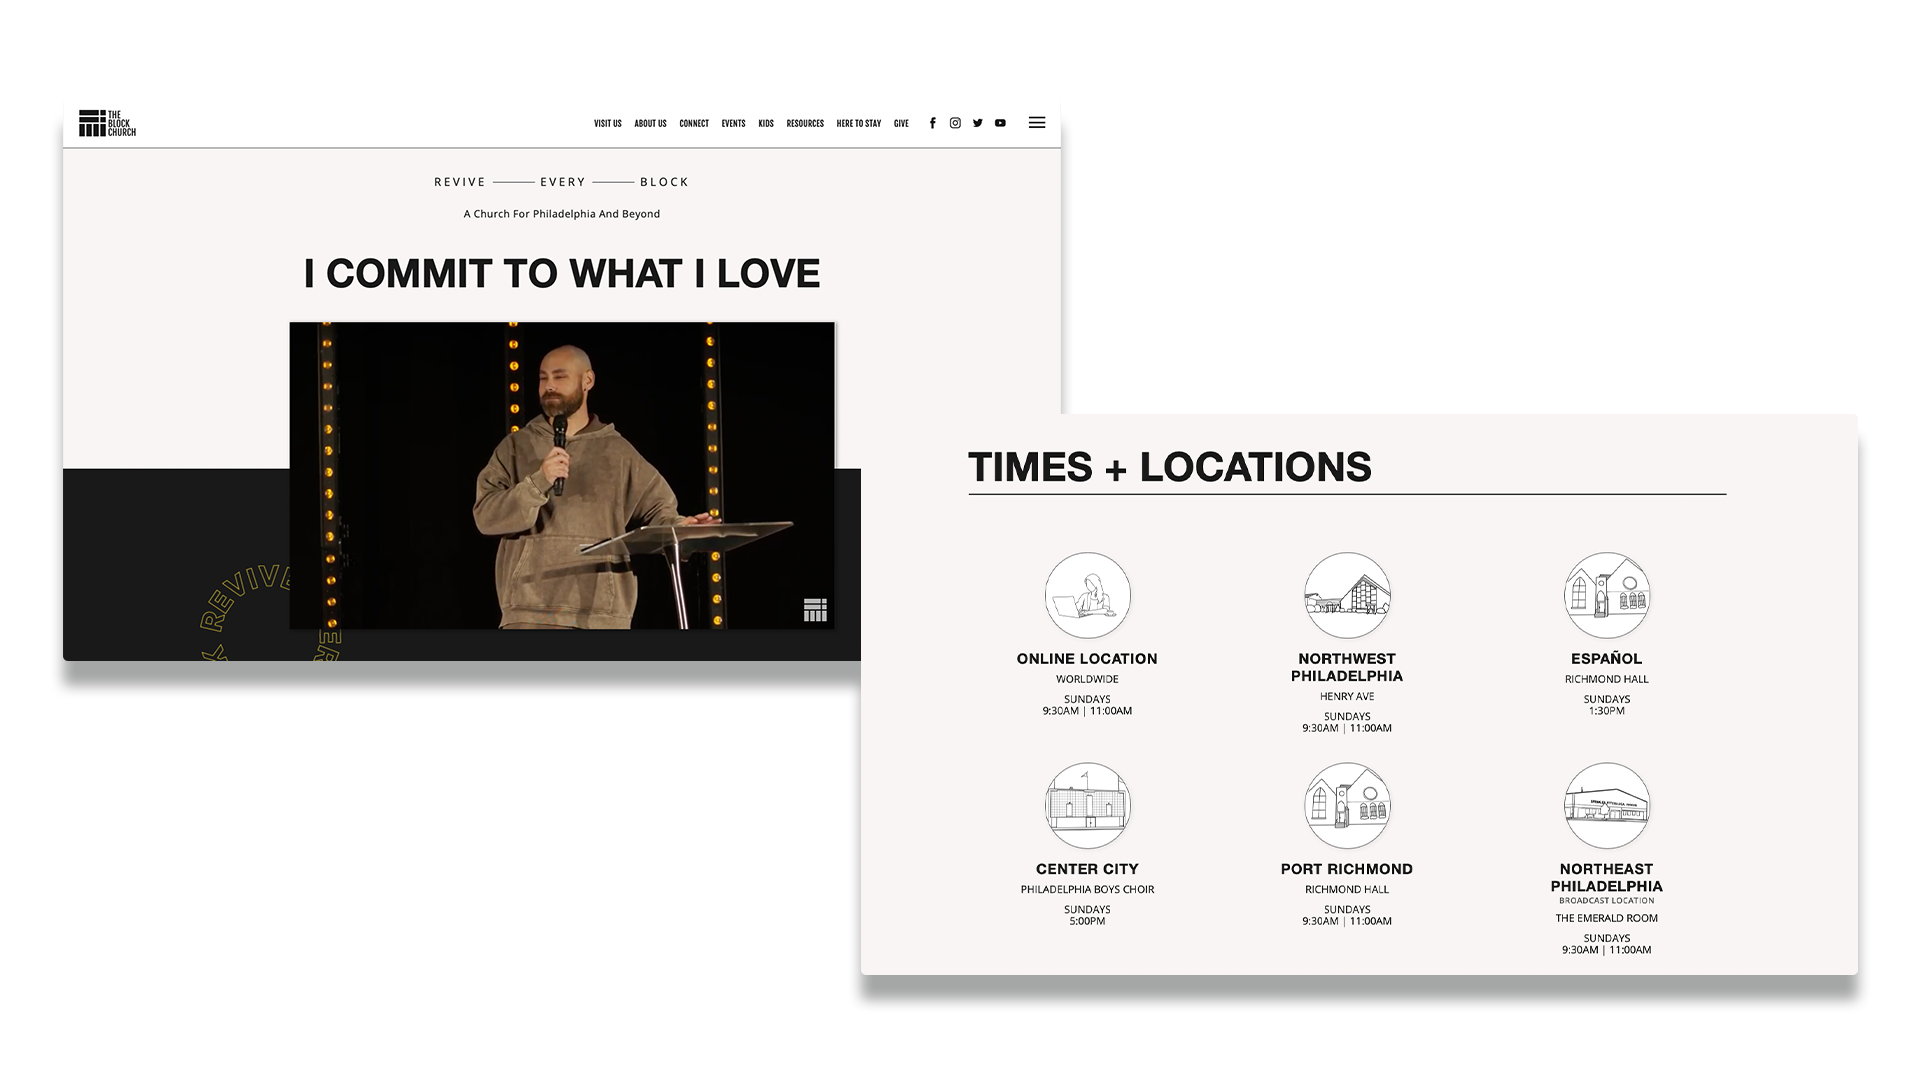
Task: Click the Español location church icon
Action: [x=1606, y=595]
